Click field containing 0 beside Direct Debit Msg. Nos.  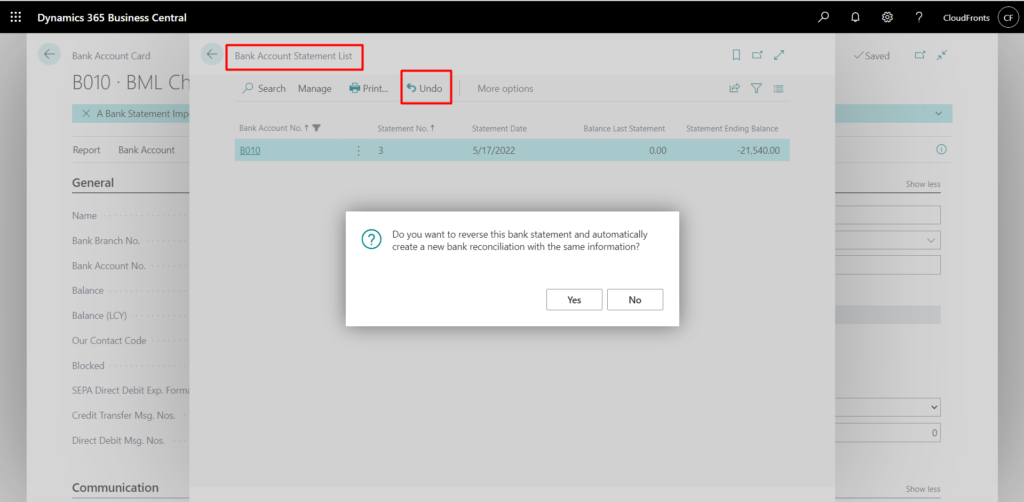888,433
